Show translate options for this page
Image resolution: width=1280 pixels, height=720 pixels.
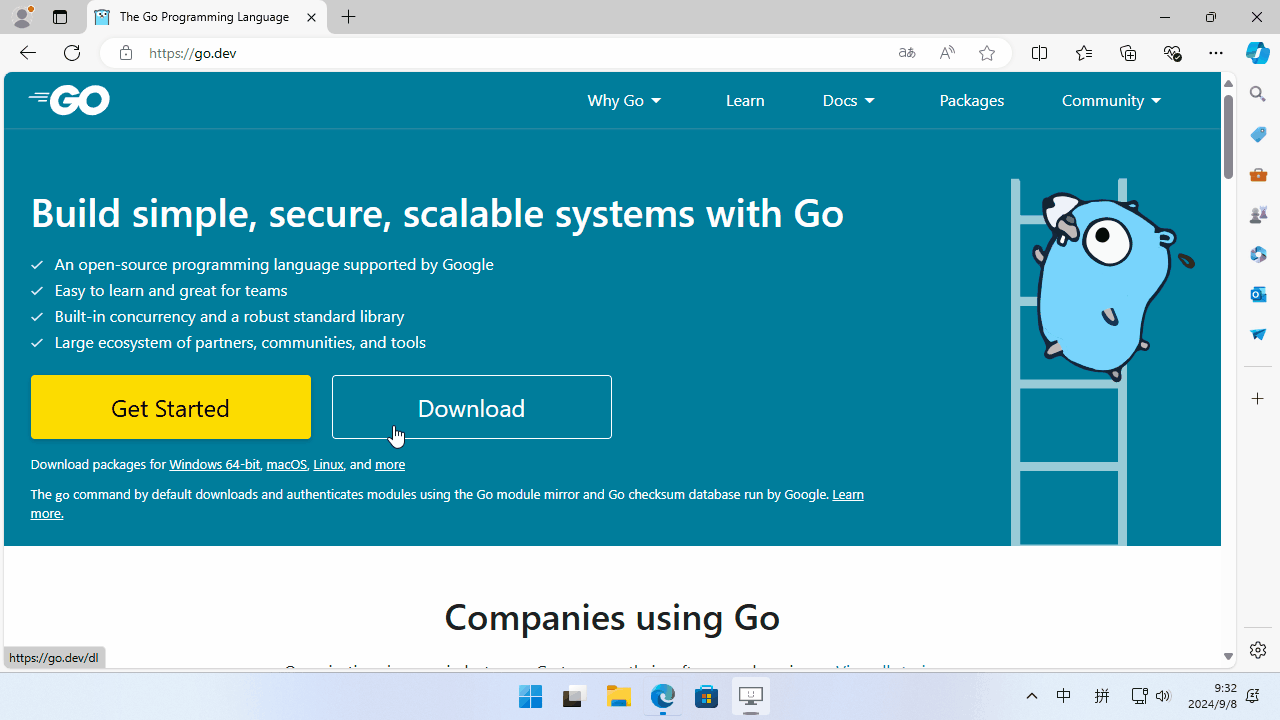(906, 53)
